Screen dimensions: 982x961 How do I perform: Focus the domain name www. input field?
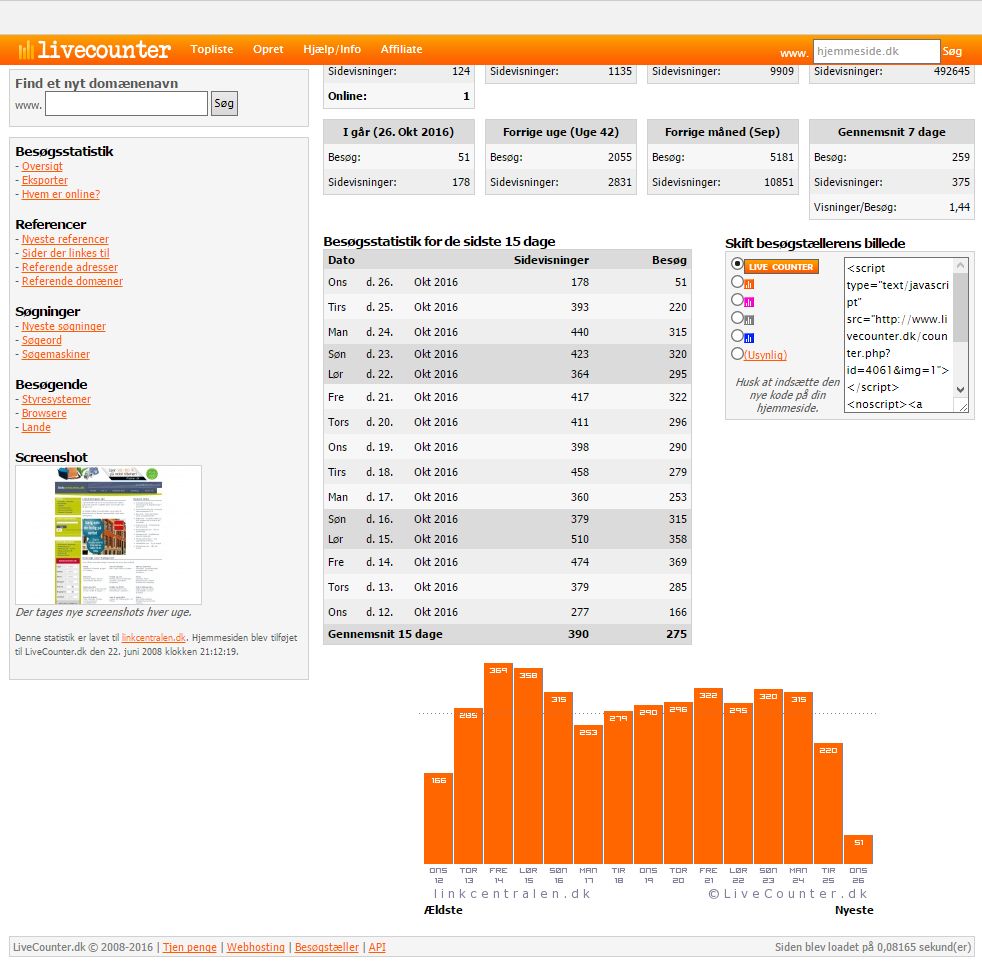click(127, 103)
